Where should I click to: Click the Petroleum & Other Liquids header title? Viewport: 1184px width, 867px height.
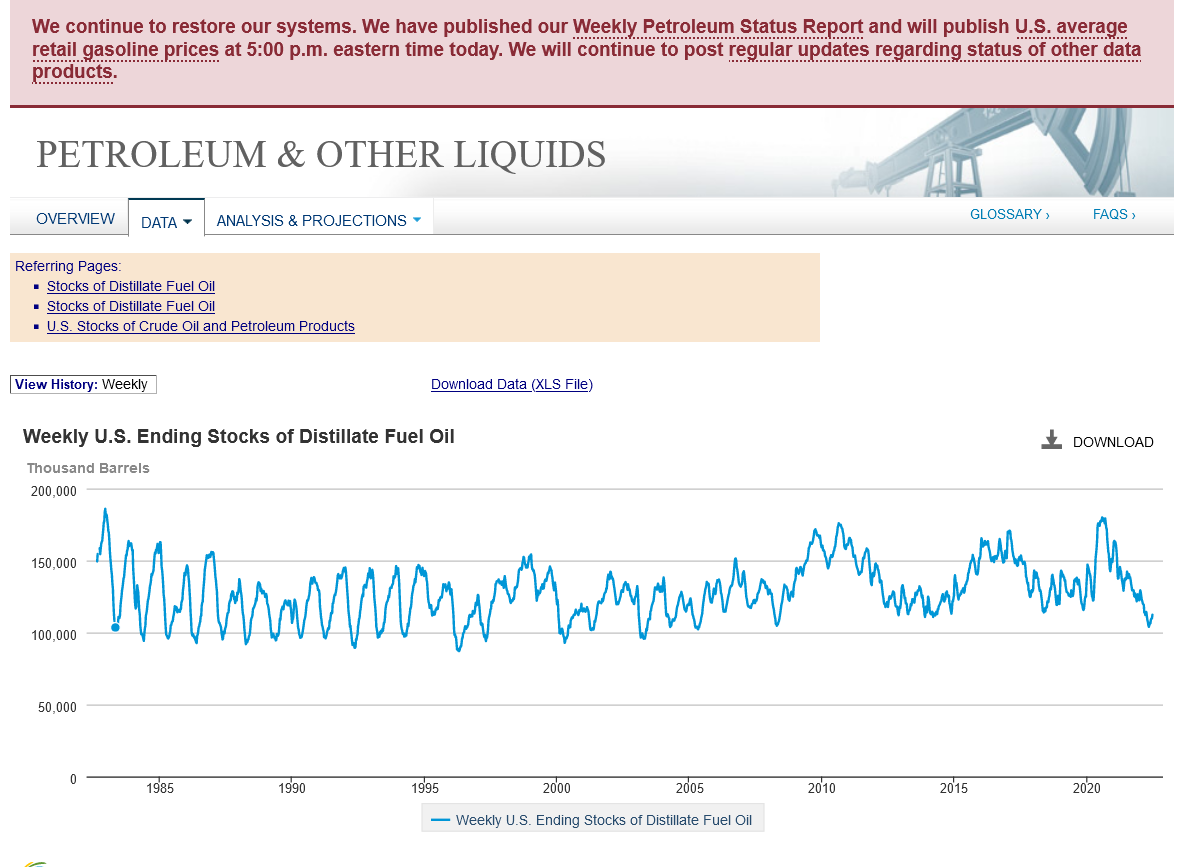(321, 155)
